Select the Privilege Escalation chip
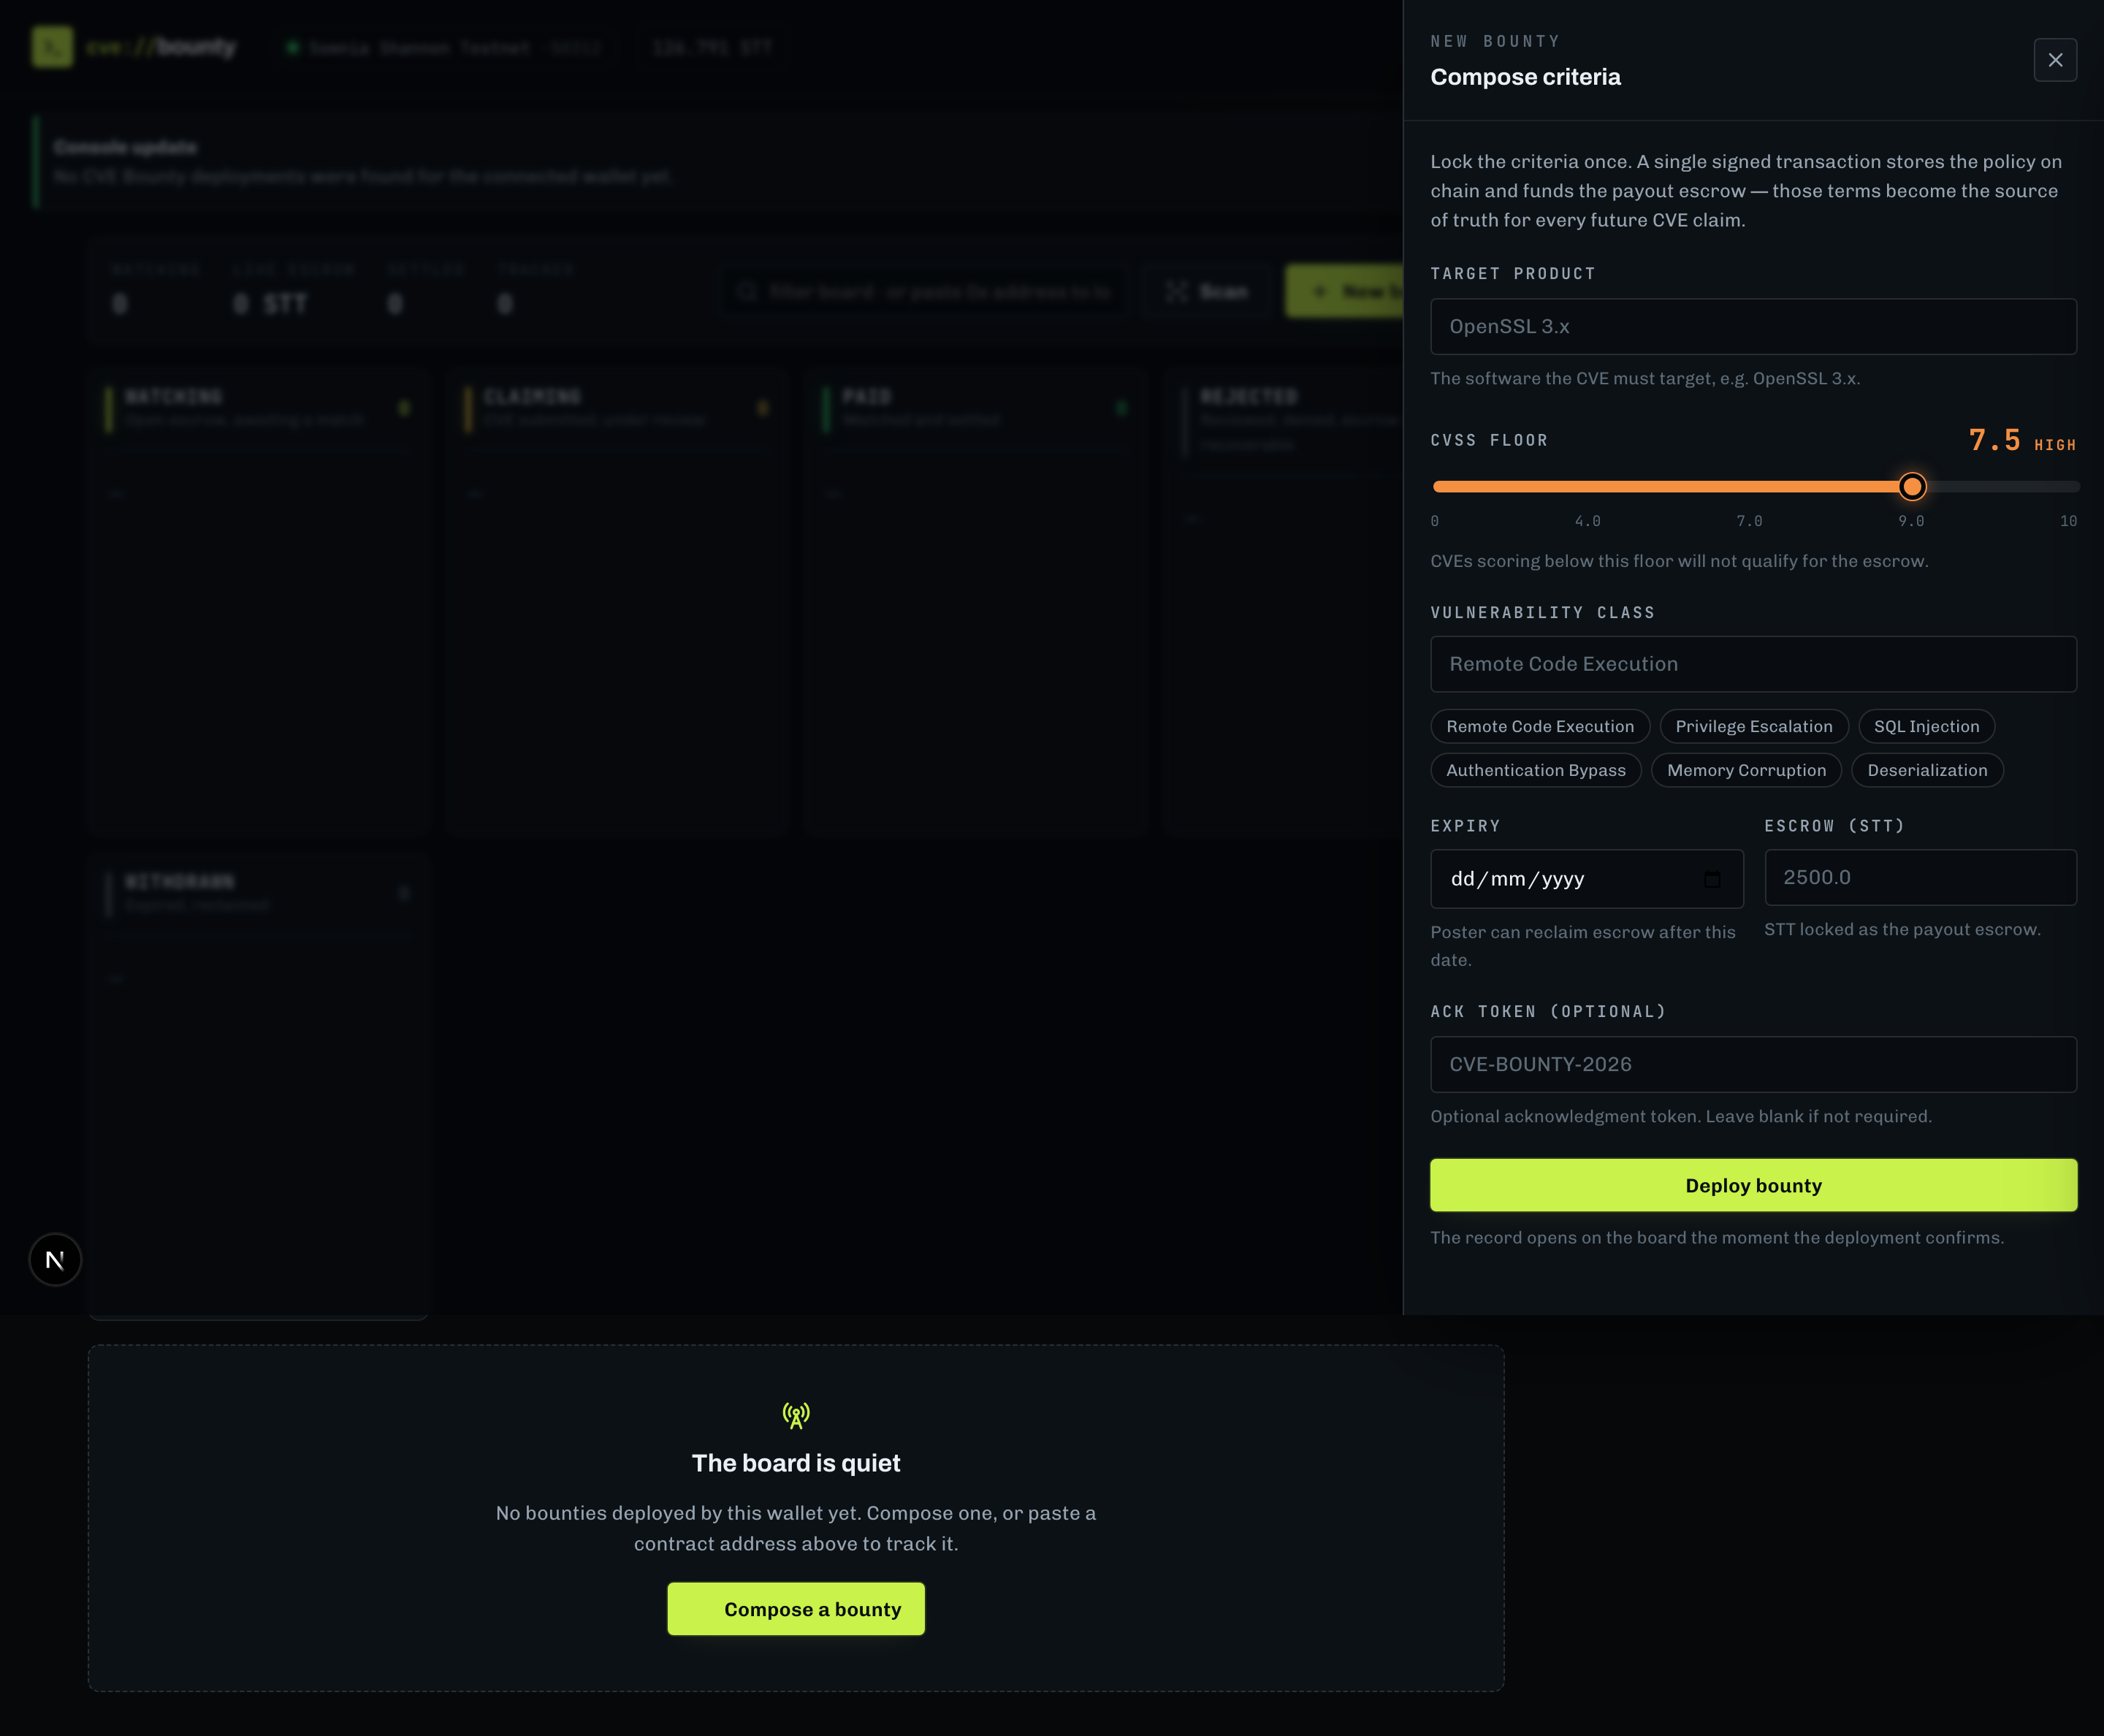The image size is (2104, 1736). pos(1754,726)
